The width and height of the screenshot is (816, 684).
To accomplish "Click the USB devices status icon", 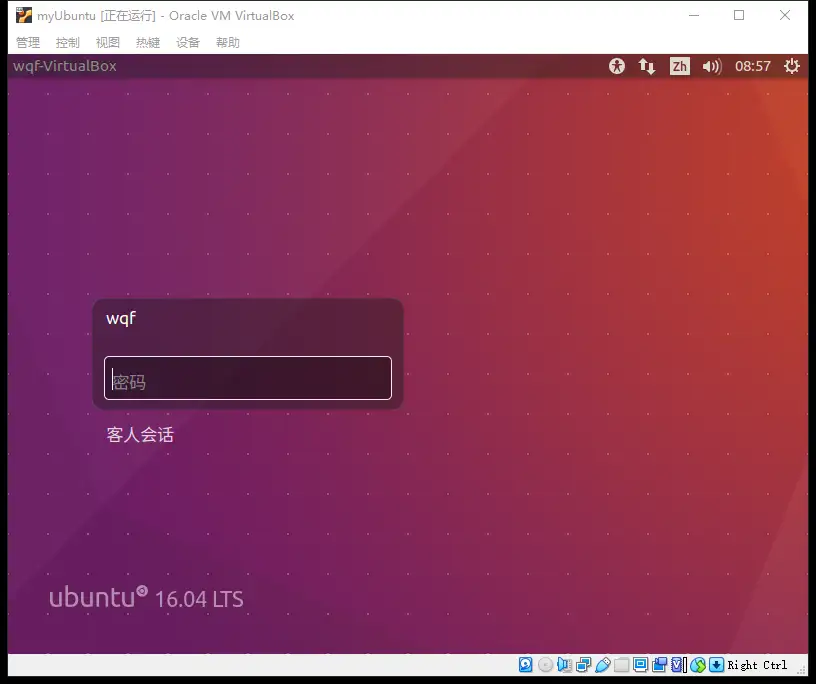I will point(602,665).
